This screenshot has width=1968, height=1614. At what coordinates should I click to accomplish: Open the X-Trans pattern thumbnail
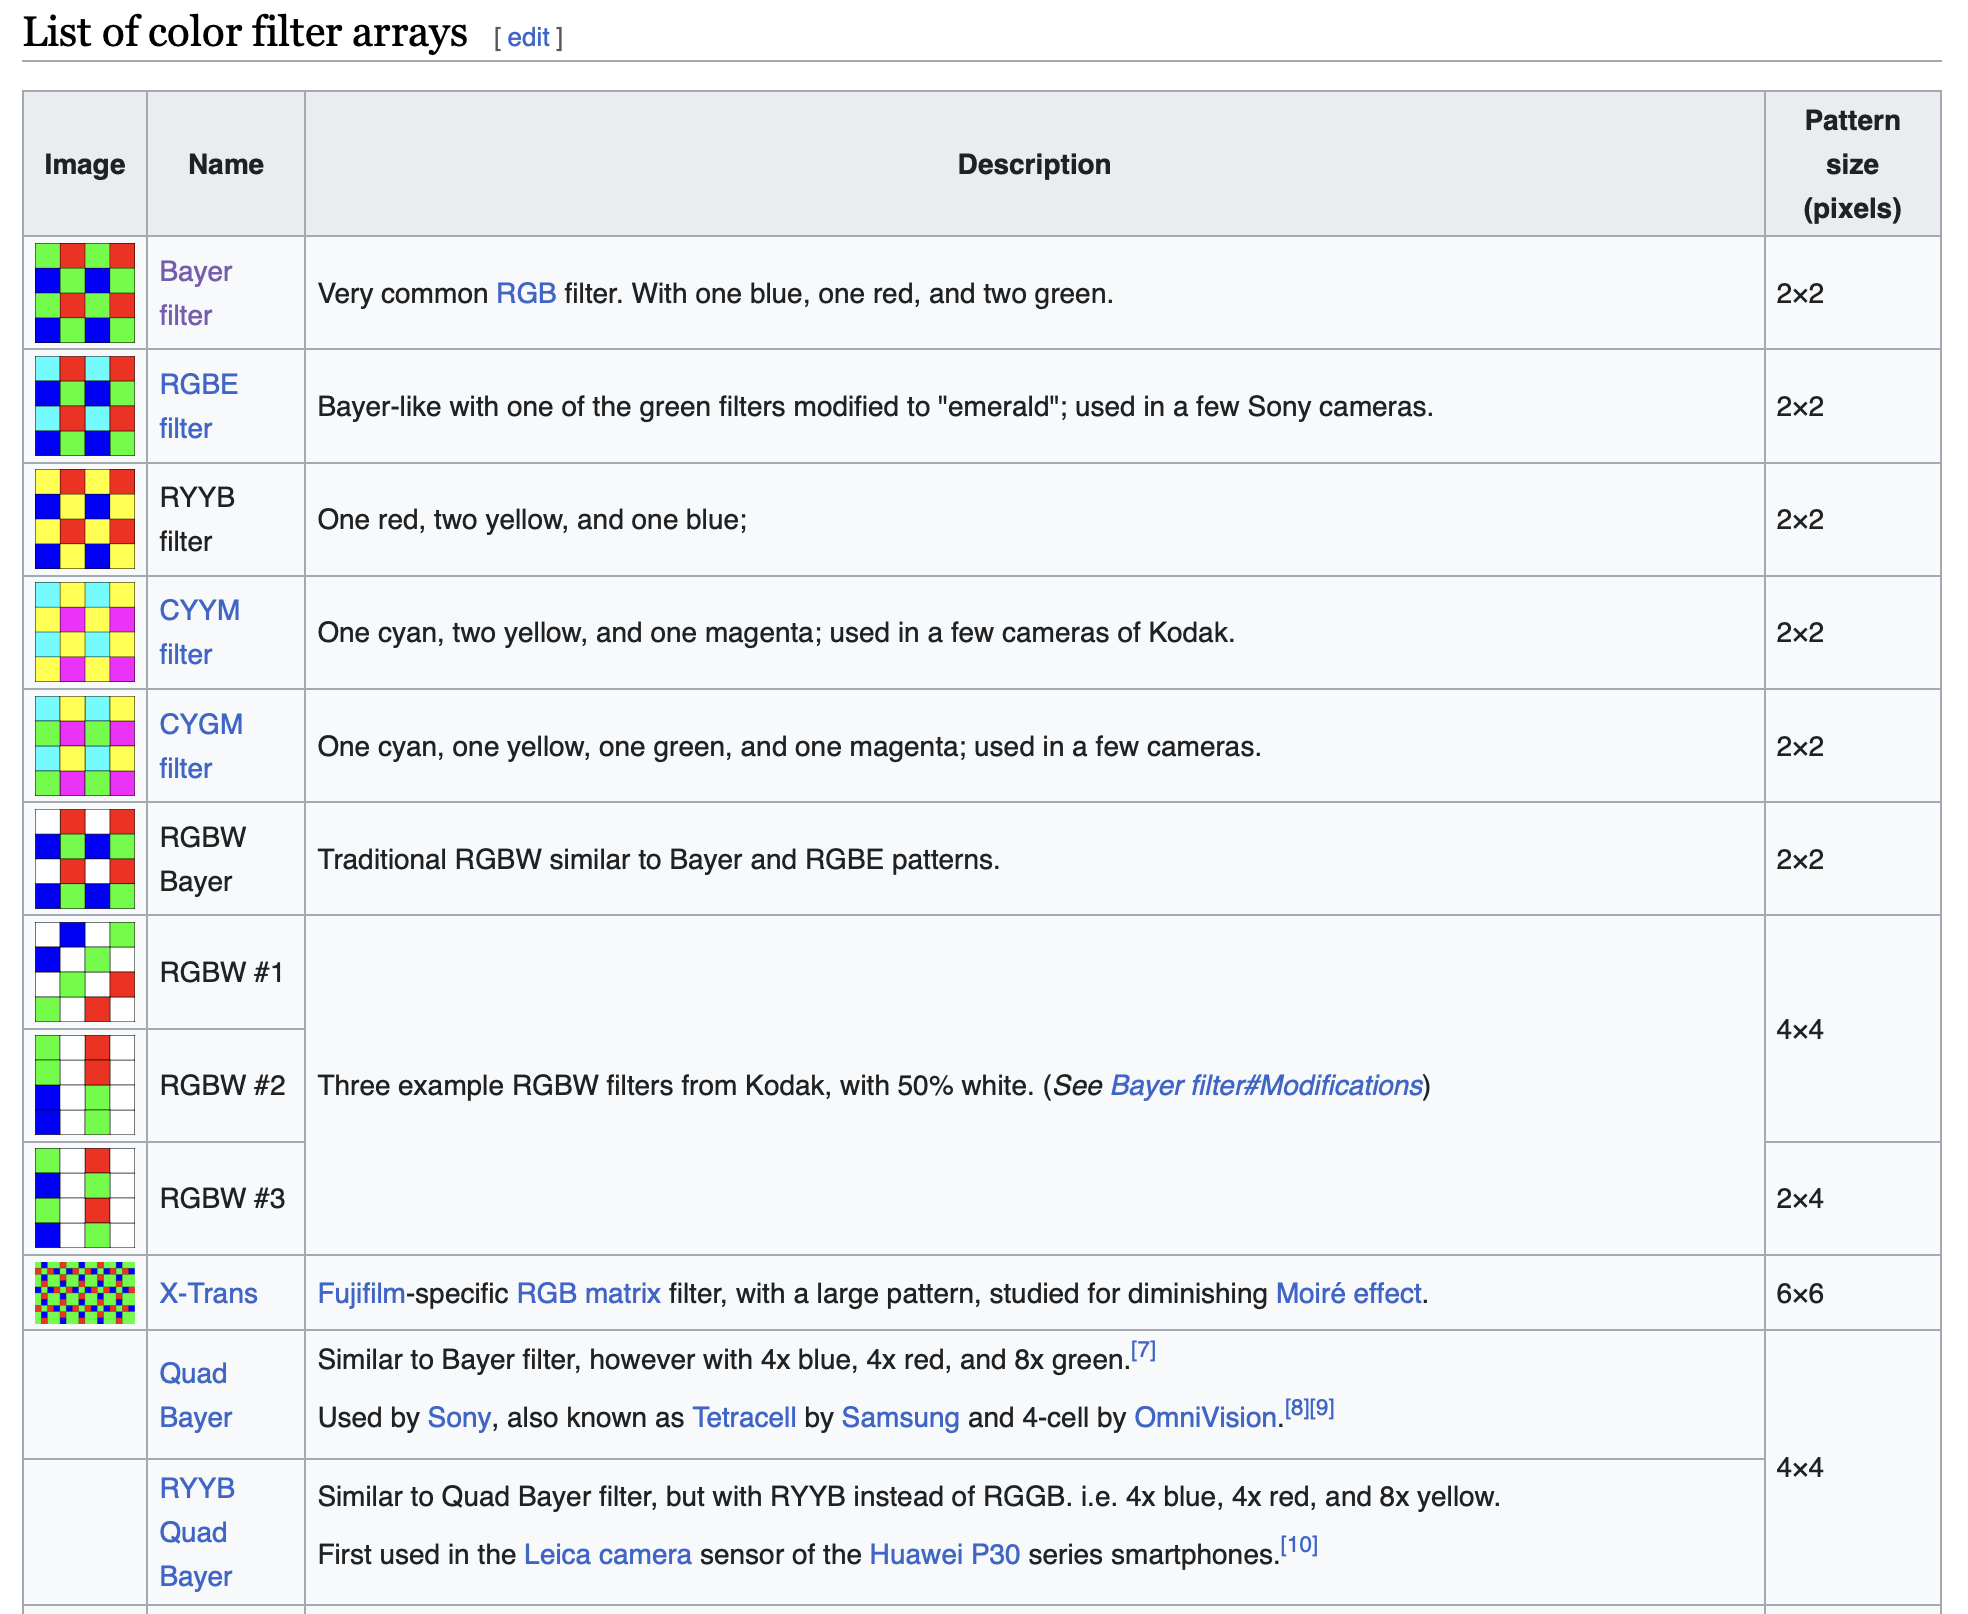pos(85,1293)
